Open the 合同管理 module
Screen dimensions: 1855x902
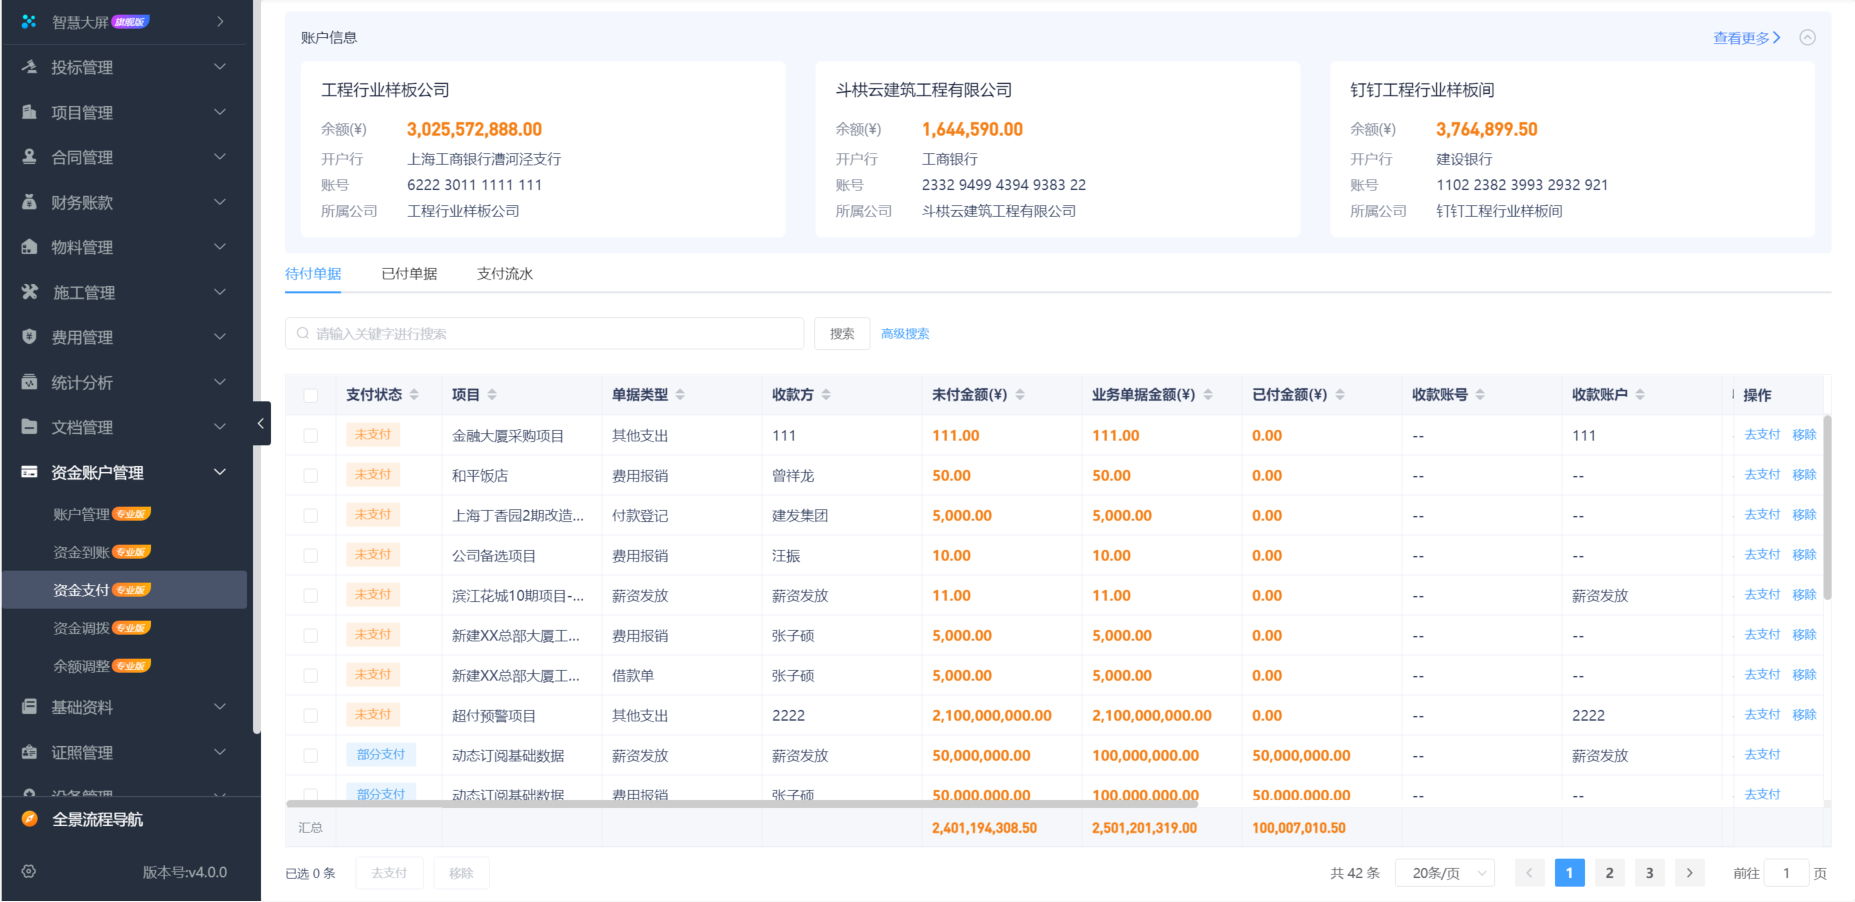tap(80, 157)
